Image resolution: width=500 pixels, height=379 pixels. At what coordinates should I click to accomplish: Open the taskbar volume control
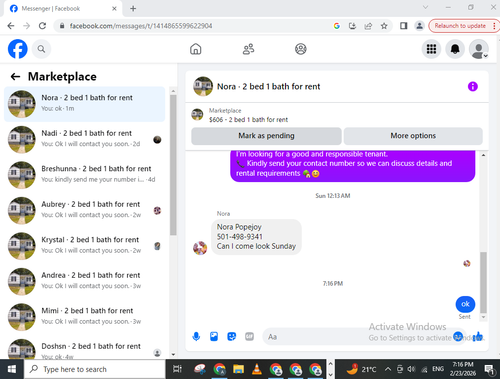point(412,369)
